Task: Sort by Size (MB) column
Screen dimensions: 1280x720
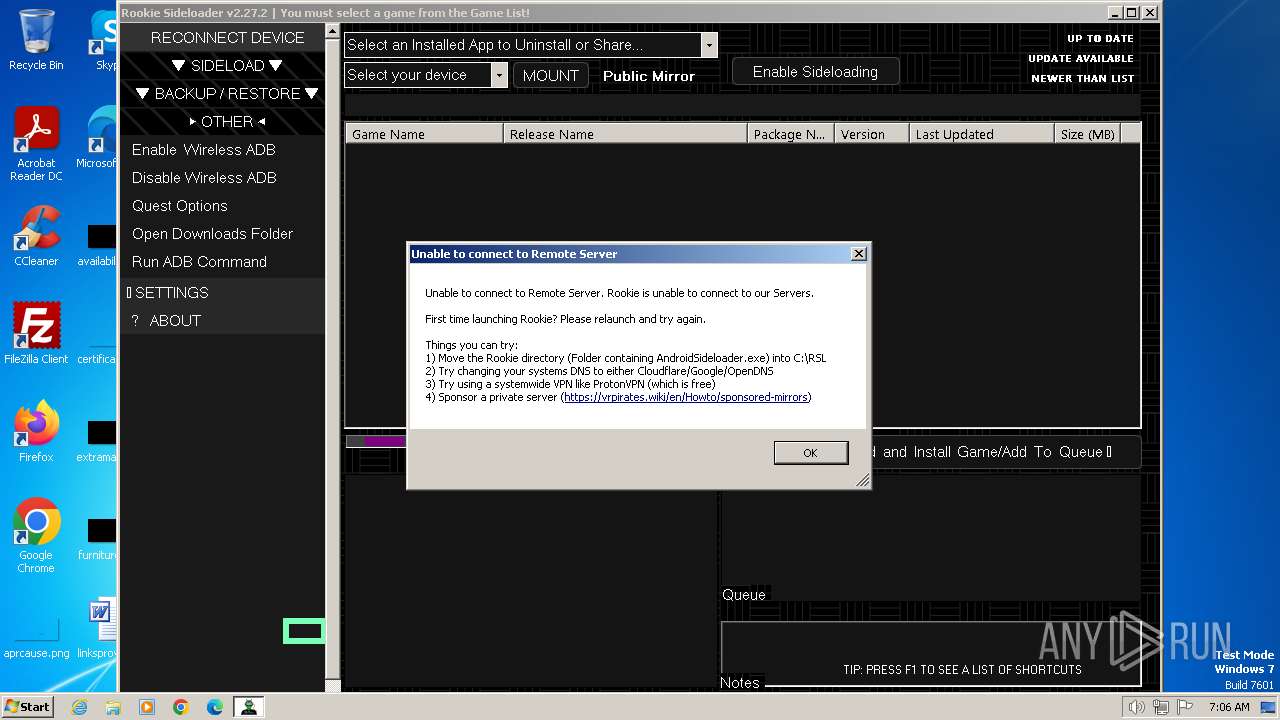Action: (x=1088, y=134)
